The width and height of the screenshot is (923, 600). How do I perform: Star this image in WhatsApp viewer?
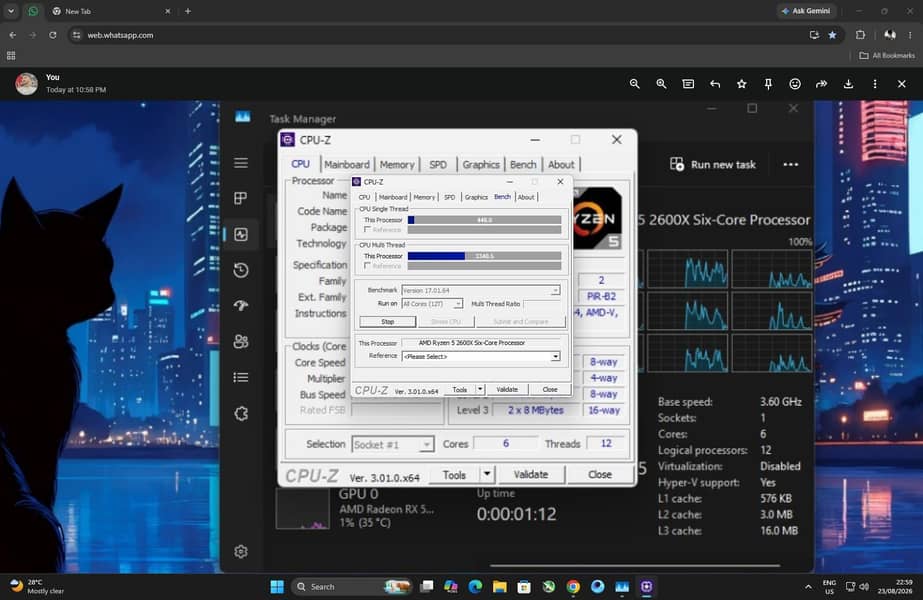(742, 84)
